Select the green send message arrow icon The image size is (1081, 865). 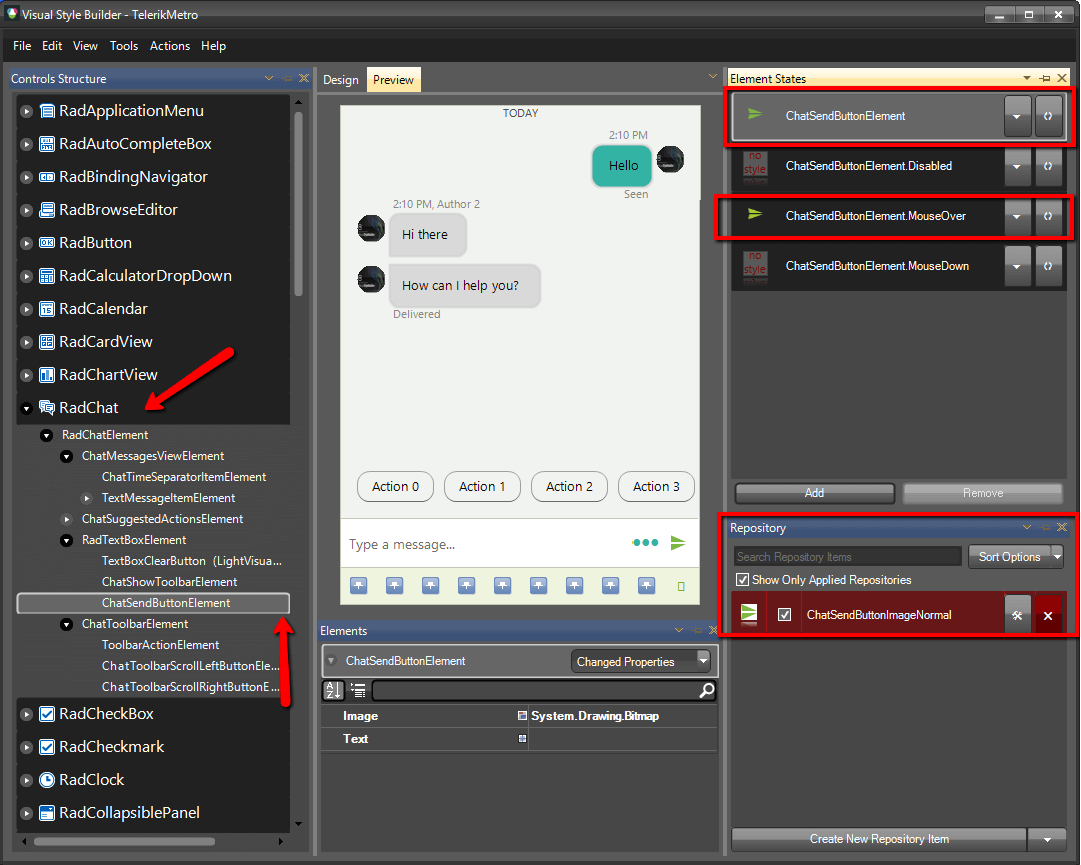point(678,543)
